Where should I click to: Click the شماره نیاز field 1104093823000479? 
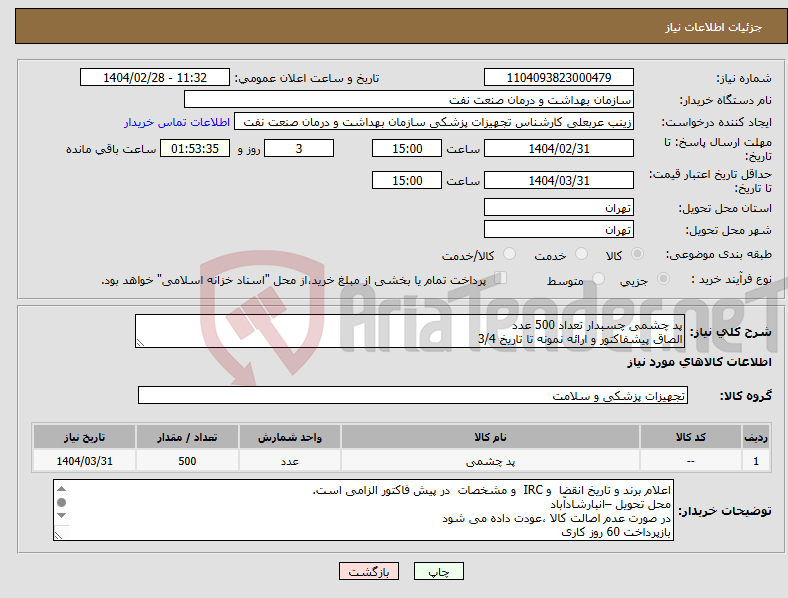558,77
